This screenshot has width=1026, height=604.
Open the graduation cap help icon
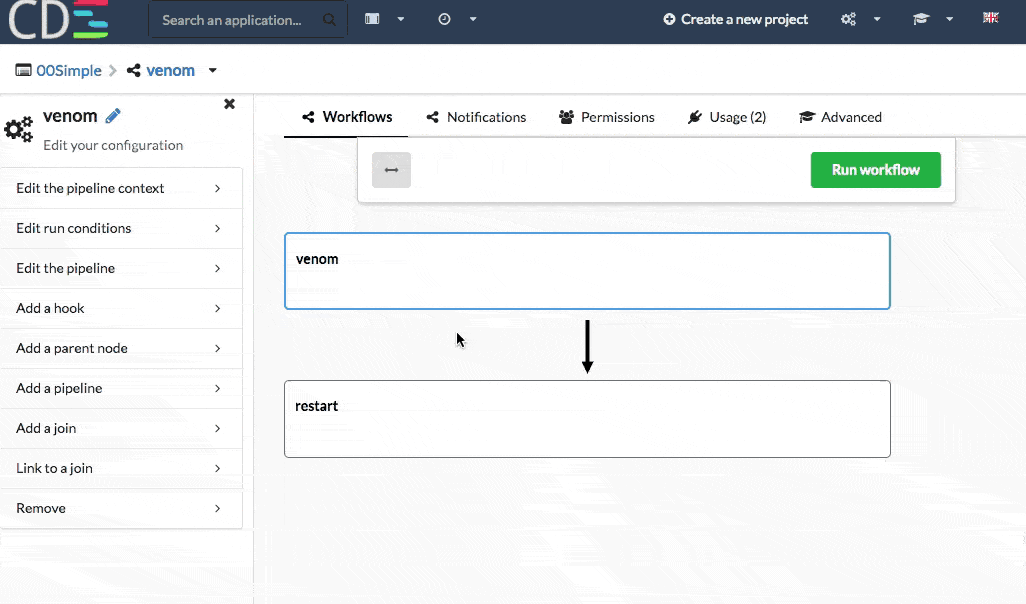click(921, 19)
